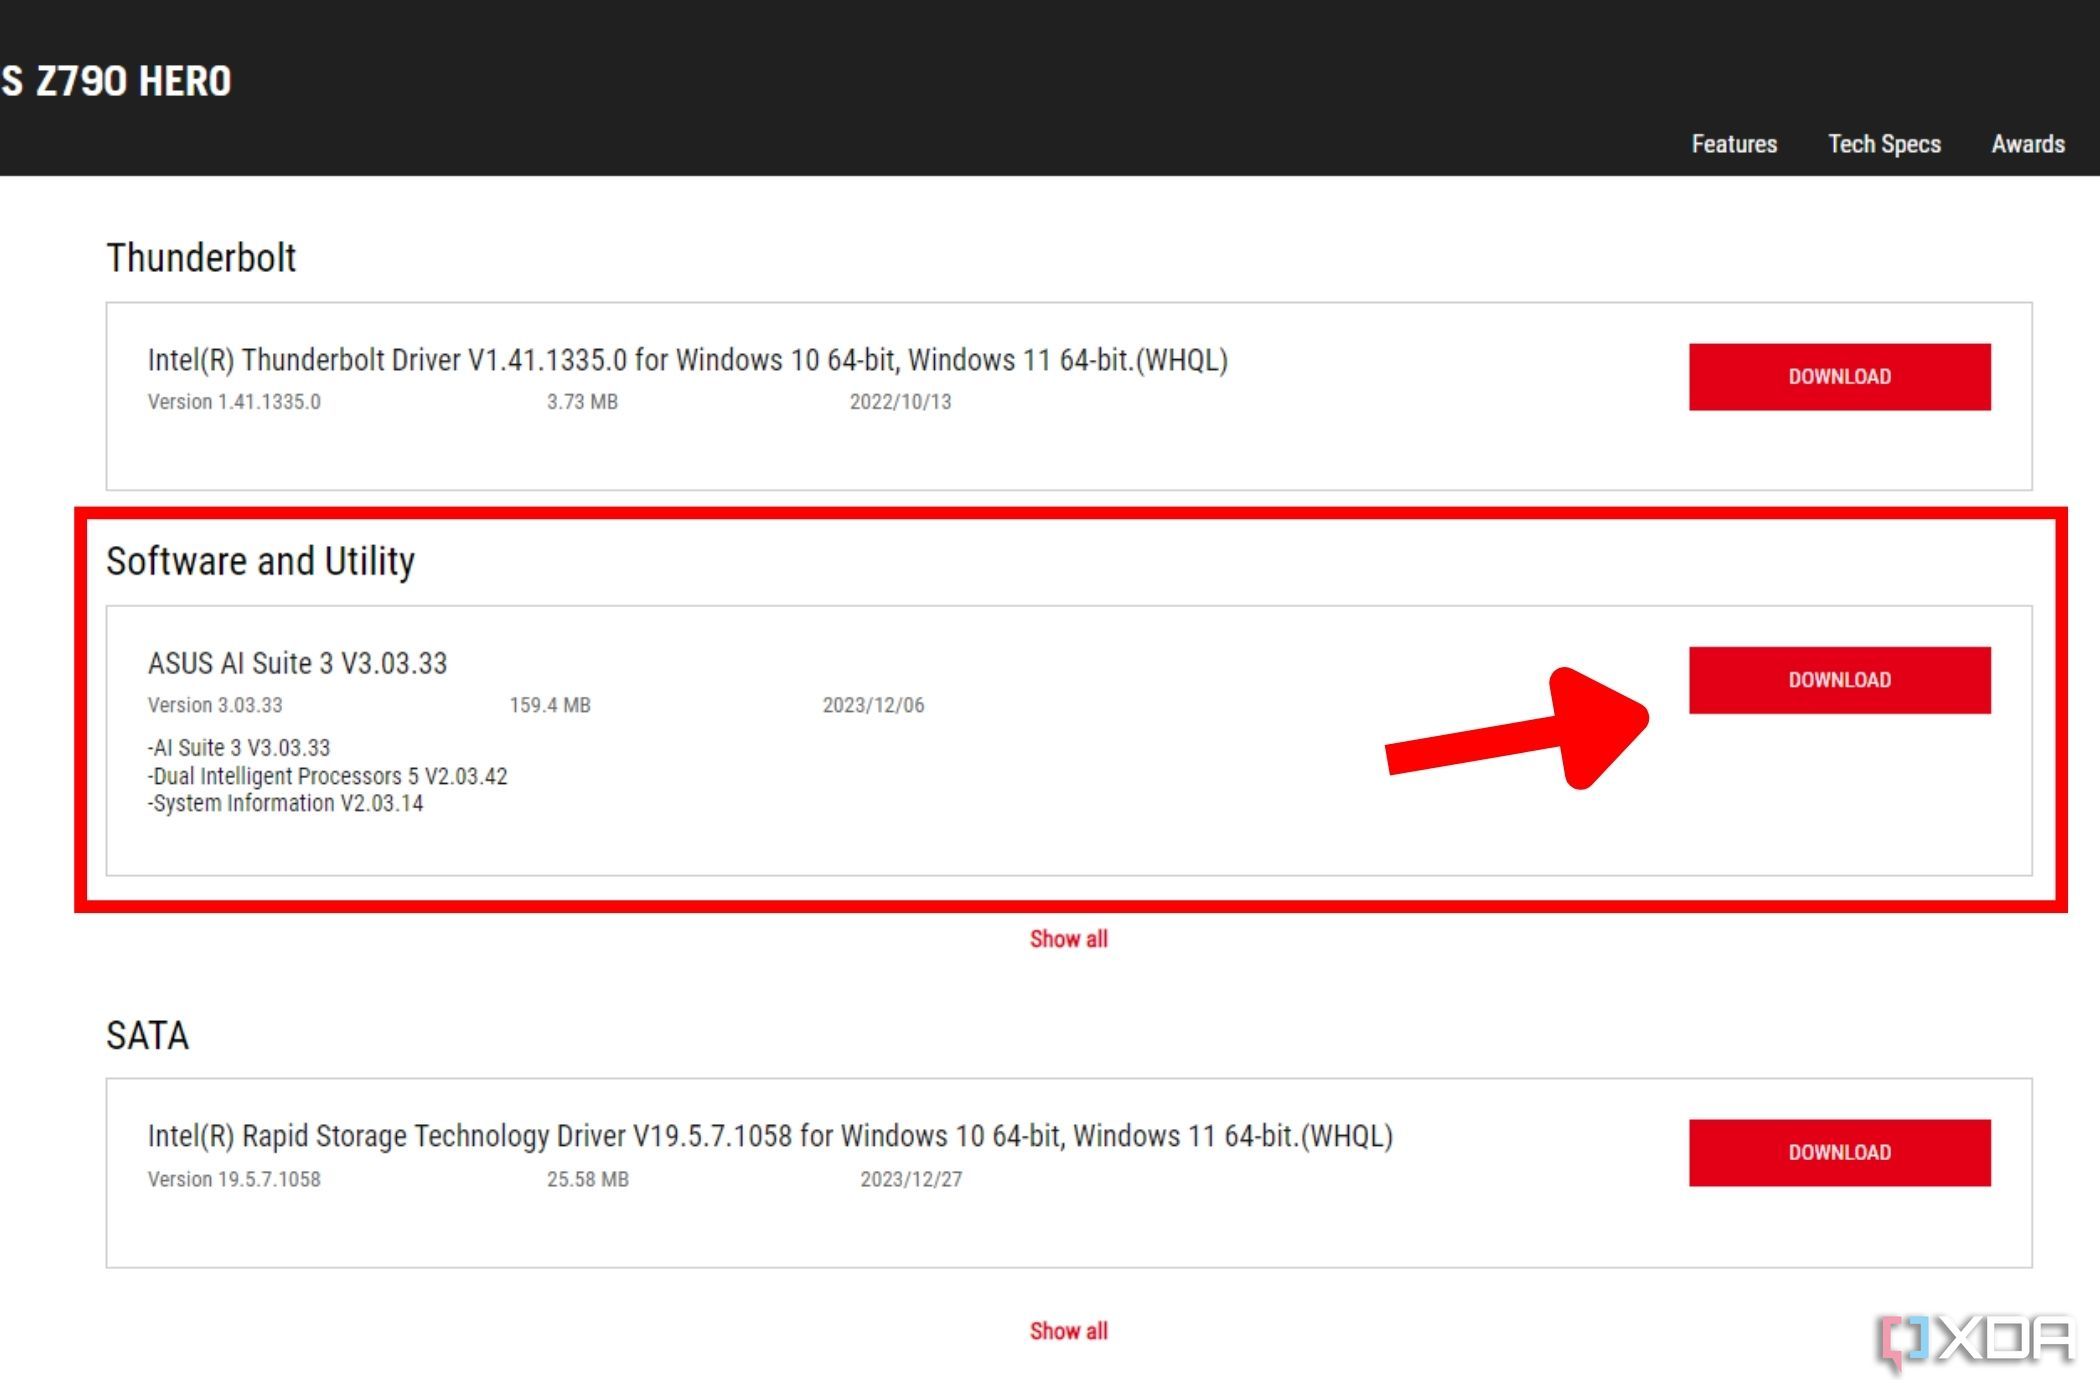Image resolution: width=2100 pixels, height=1400 pixels.
Task: Select the 2023/12/27 release date
Action: click(x=911, y=1179)
